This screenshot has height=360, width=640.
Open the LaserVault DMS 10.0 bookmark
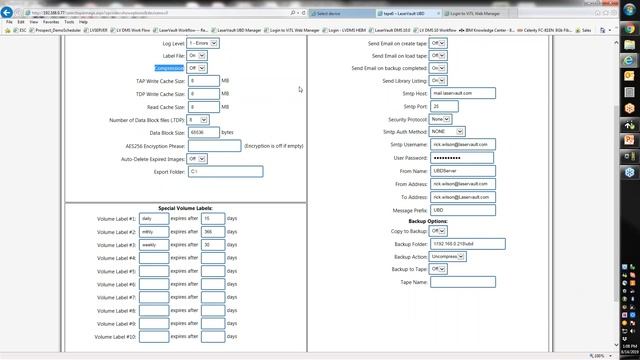[x=389, y=30]
